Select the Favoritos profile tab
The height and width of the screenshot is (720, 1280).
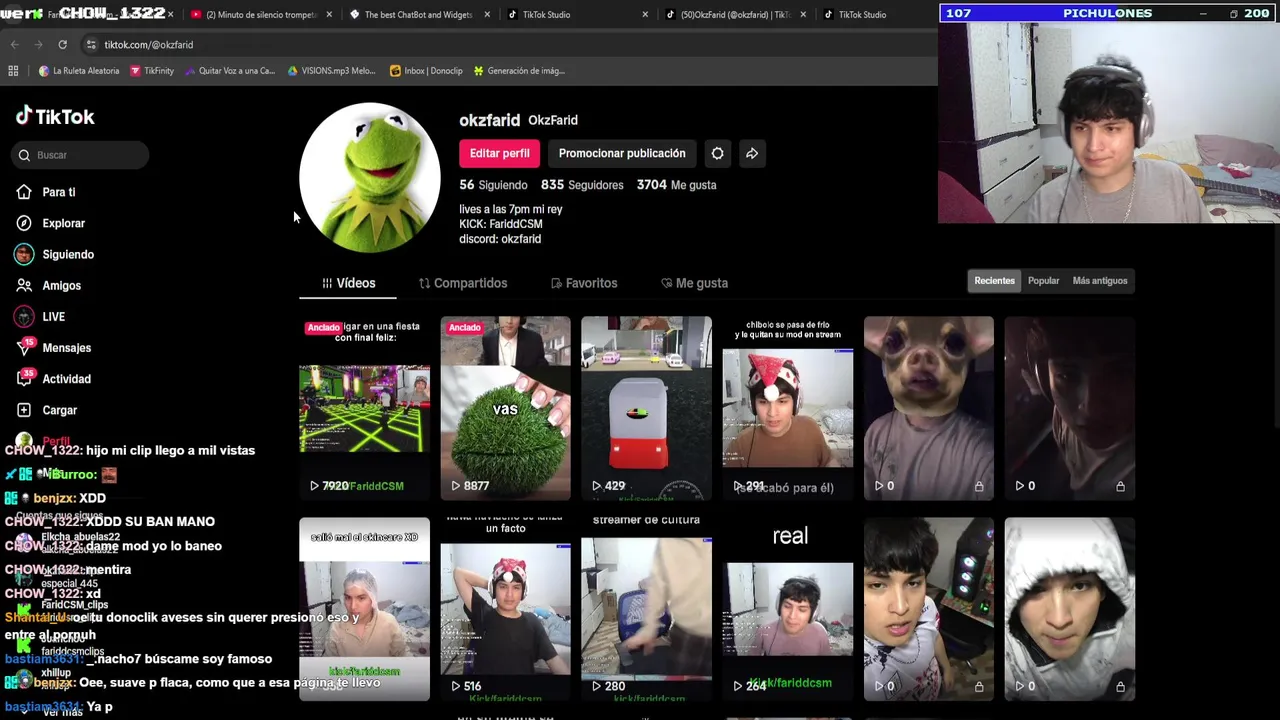tap(584, 283)
